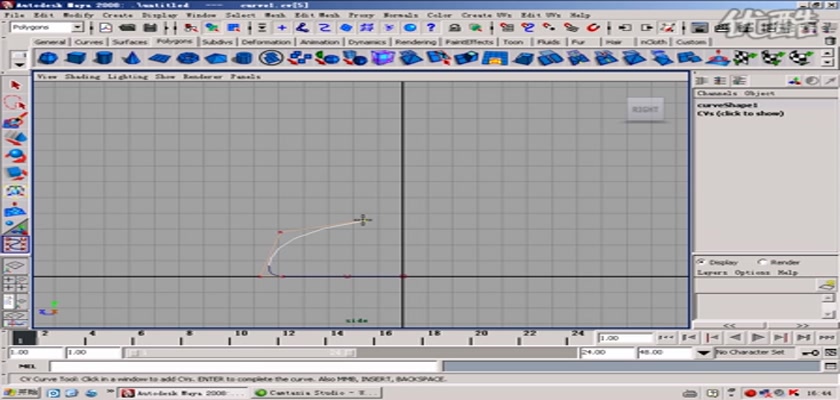Open the viewport Panels menu
This screenshot has width=840, height=400.
245,77
